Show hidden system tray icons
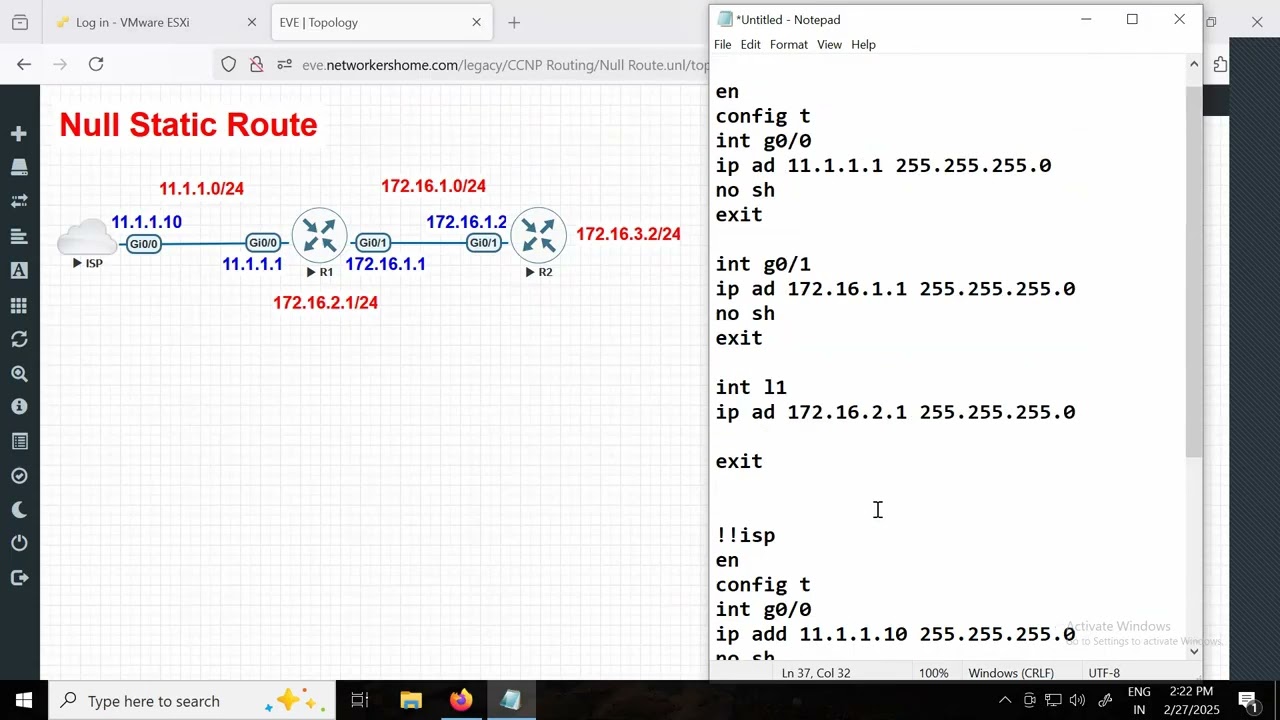Screen dimensions: 1280x720 click(x=1005, y=700)
